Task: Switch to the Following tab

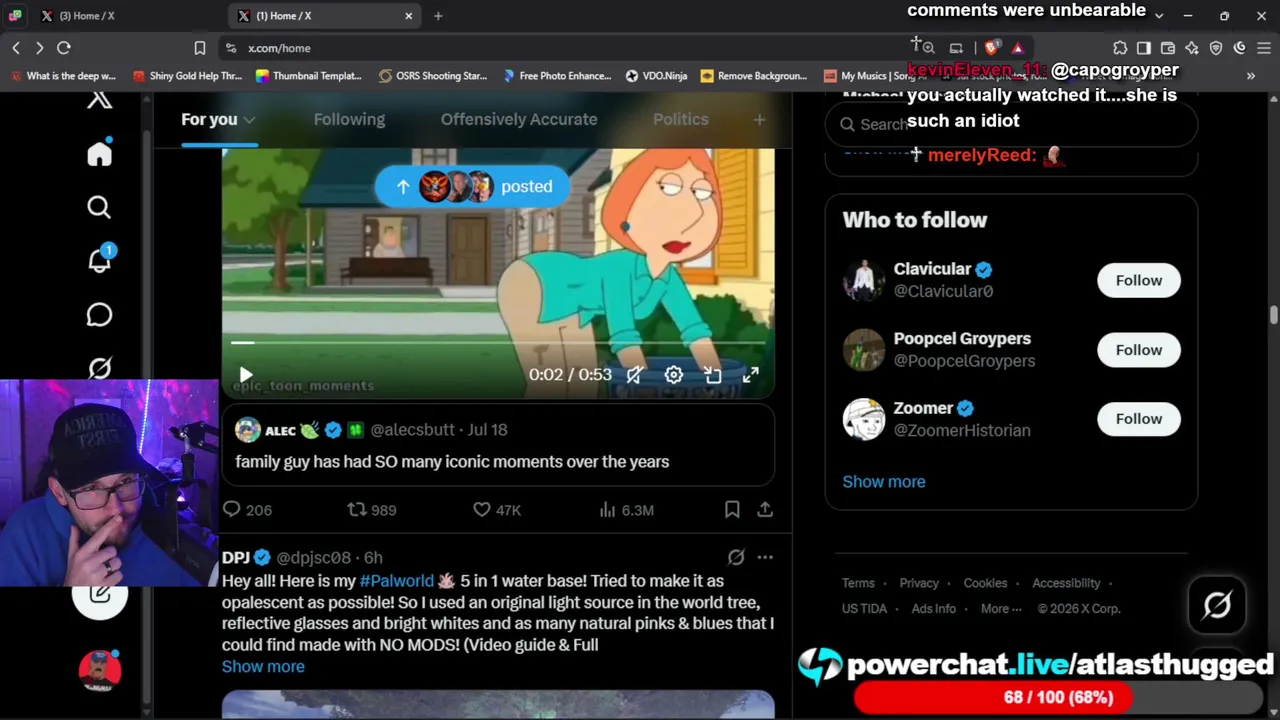Action: 349,120
